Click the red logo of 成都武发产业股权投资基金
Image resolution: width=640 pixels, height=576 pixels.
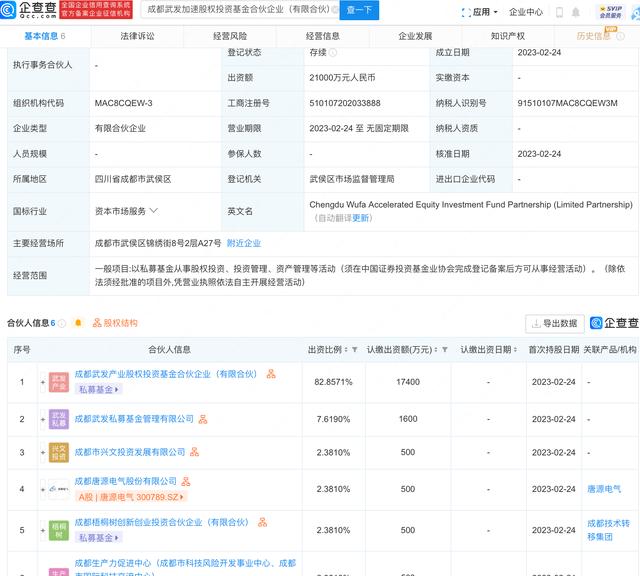coord(59,382)
